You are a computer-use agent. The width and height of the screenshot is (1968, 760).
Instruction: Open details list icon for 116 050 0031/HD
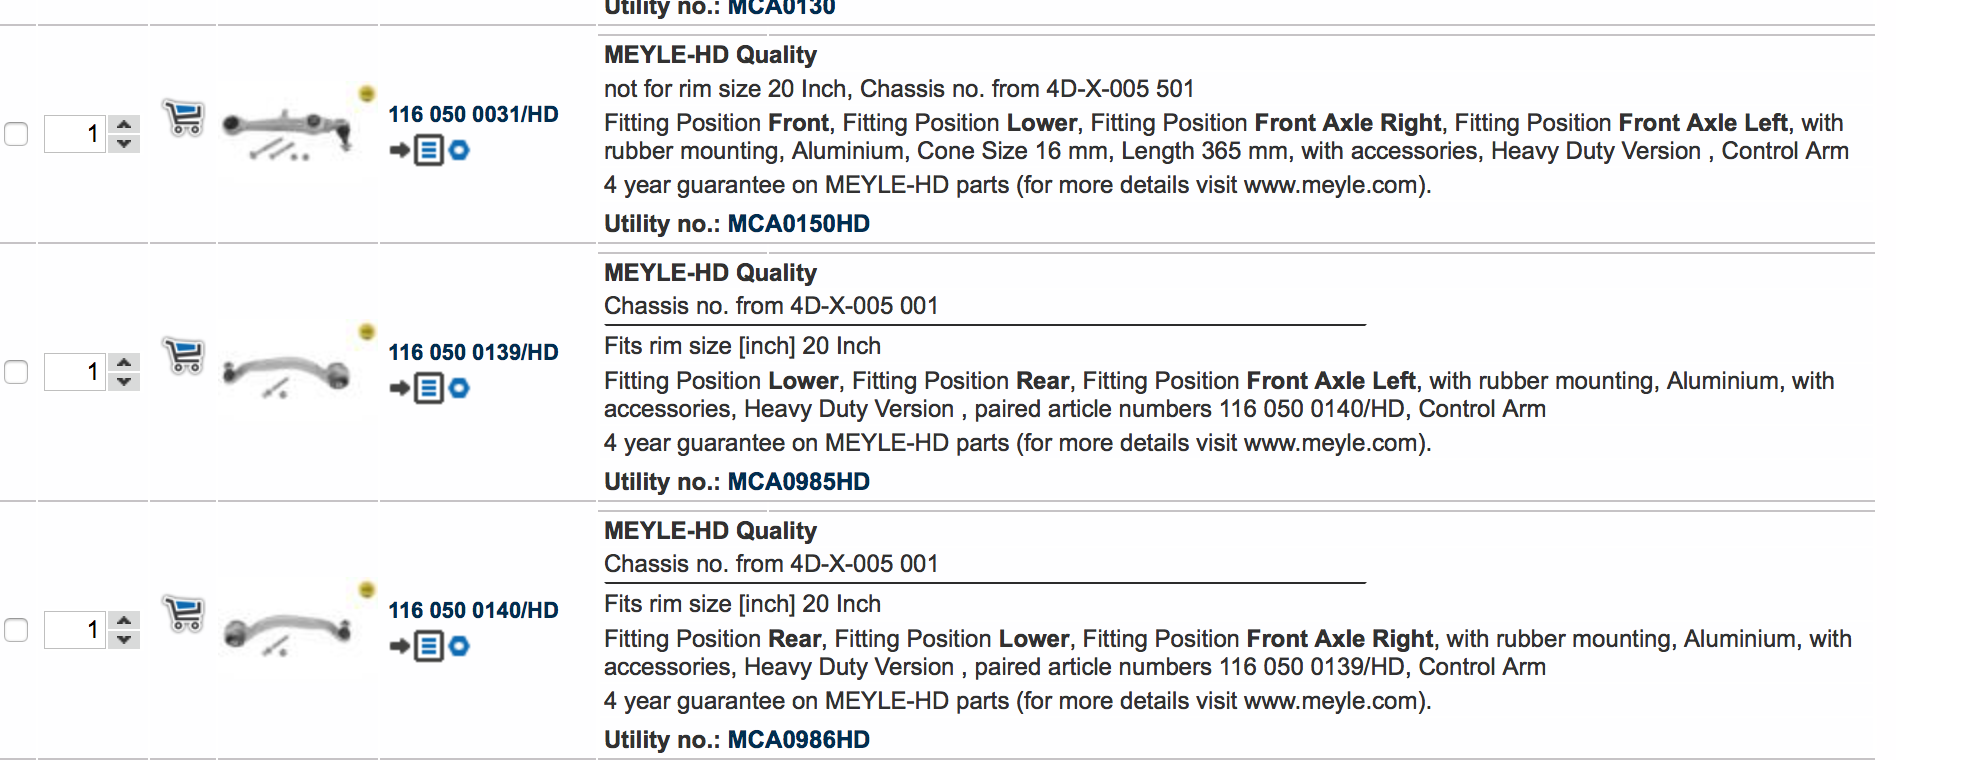(x=429, y=150)
